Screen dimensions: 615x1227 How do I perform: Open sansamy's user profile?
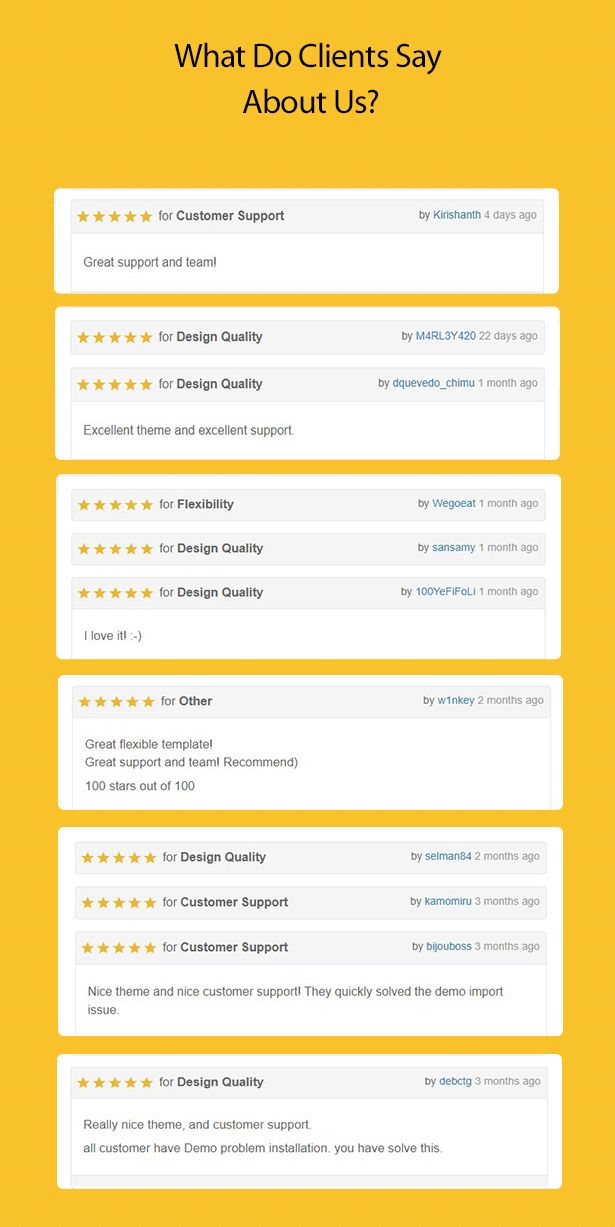(454, 548)
